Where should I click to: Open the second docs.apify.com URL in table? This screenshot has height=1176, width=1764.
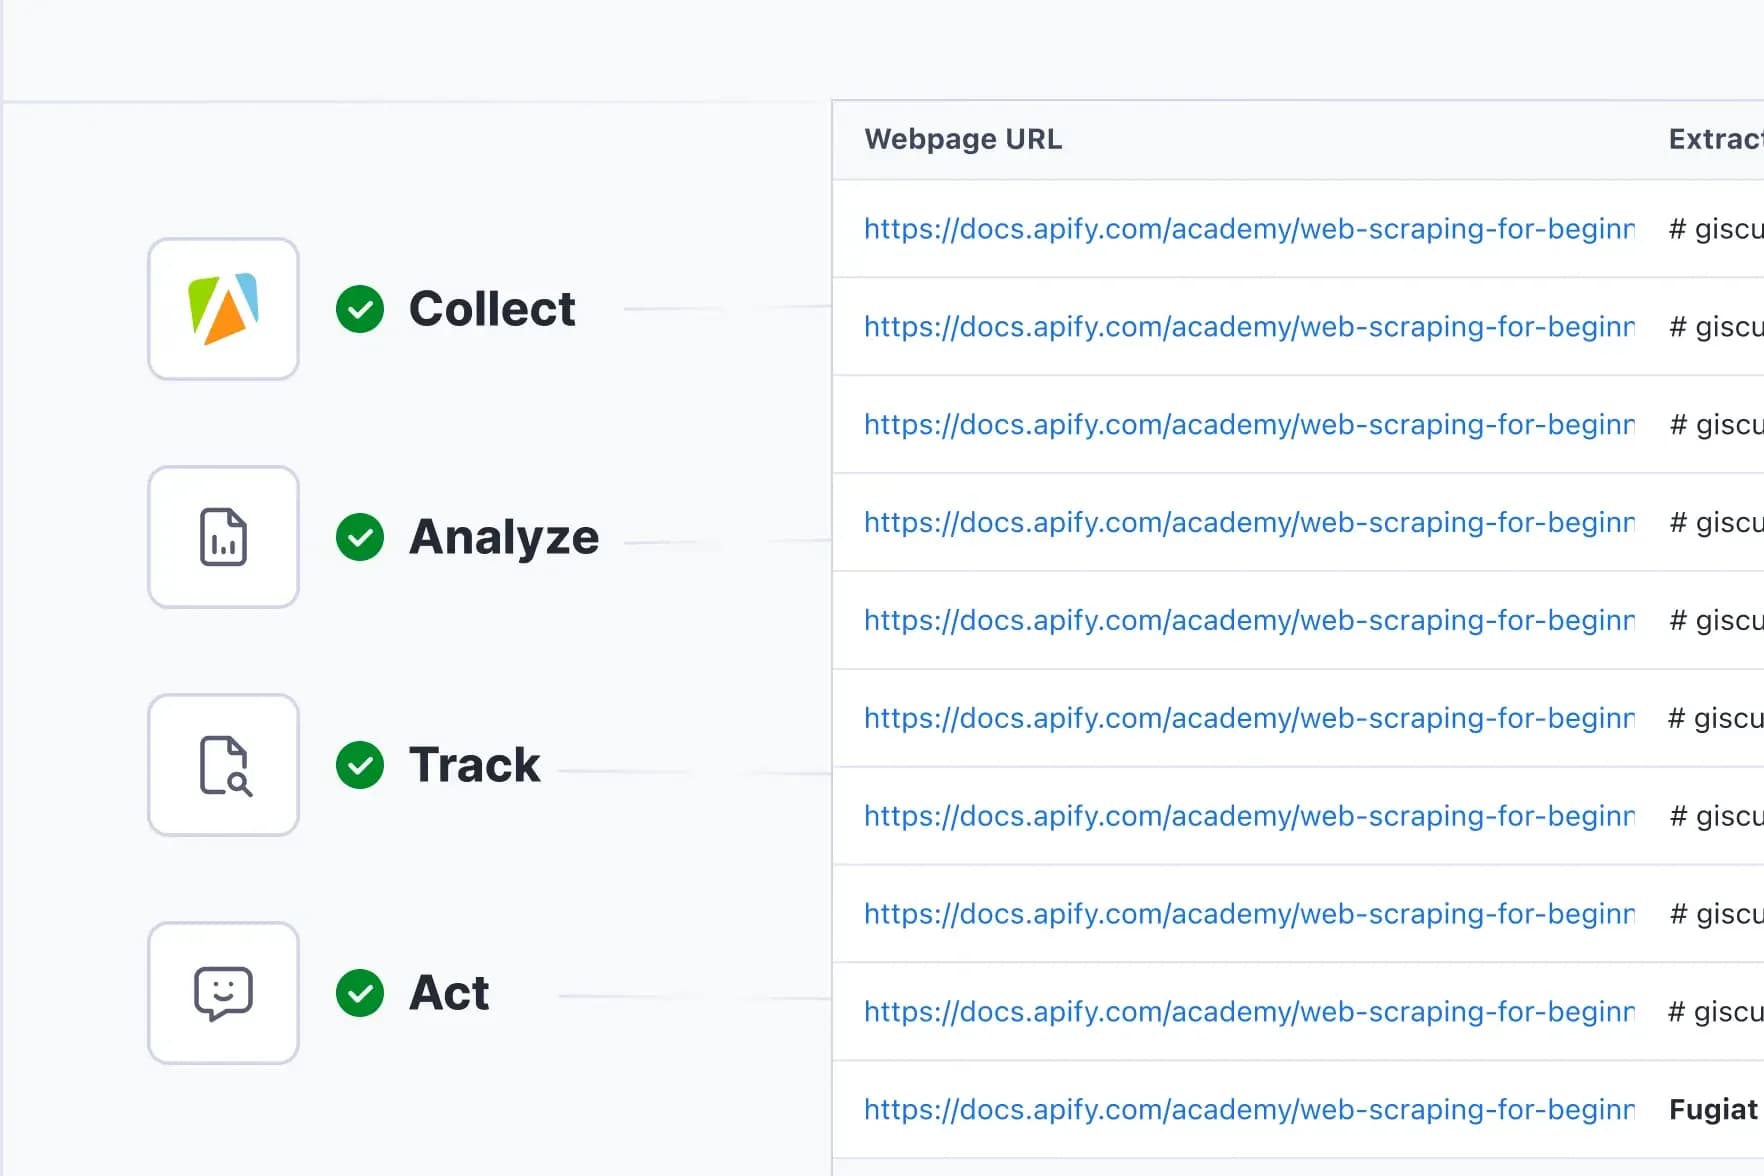[1249, 327]
